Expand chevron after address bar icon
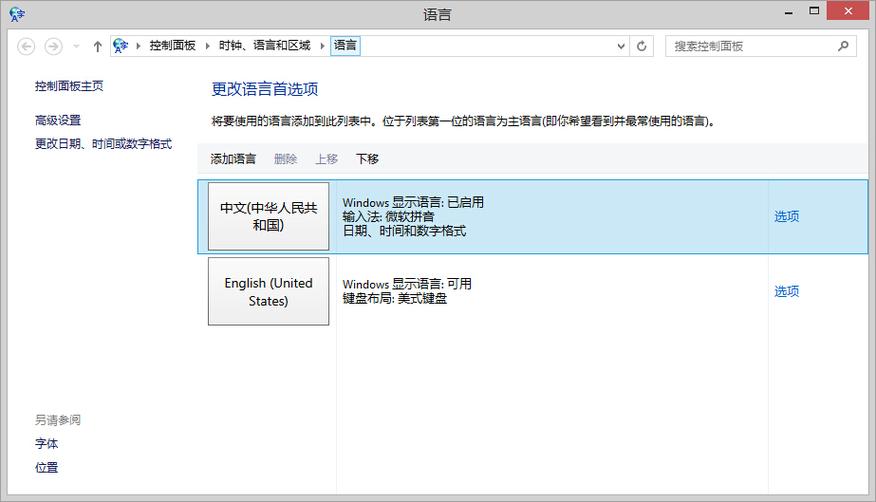 pyautogui.click(x=138, y=46)
